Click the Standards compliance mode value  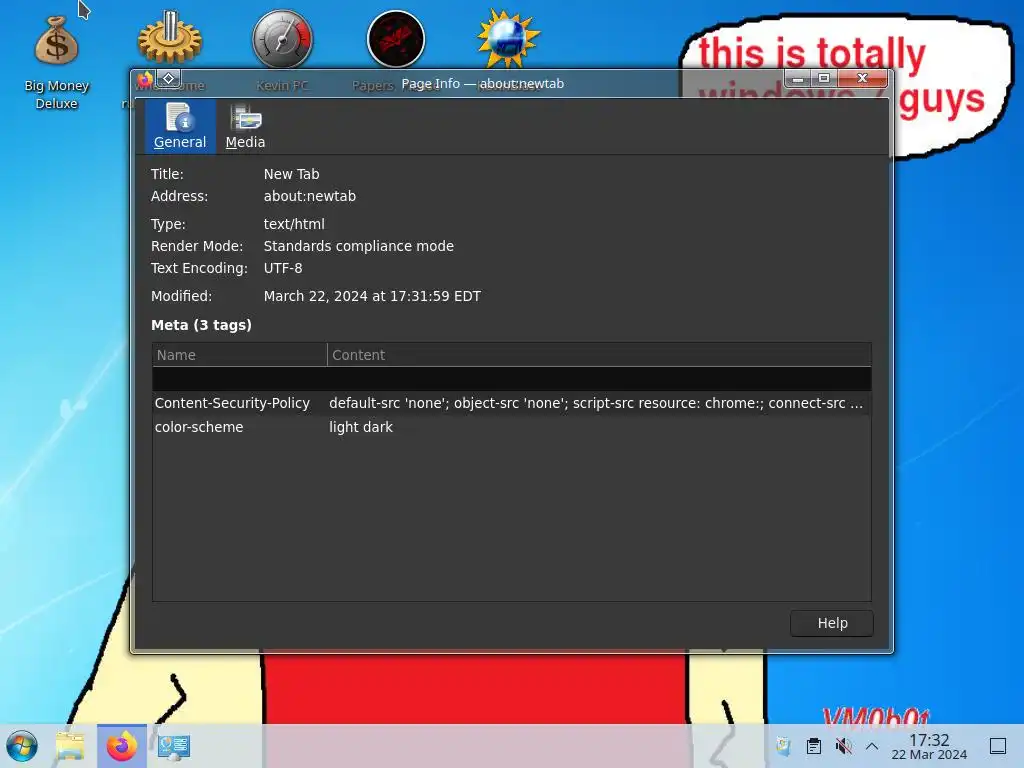point(359,246)
